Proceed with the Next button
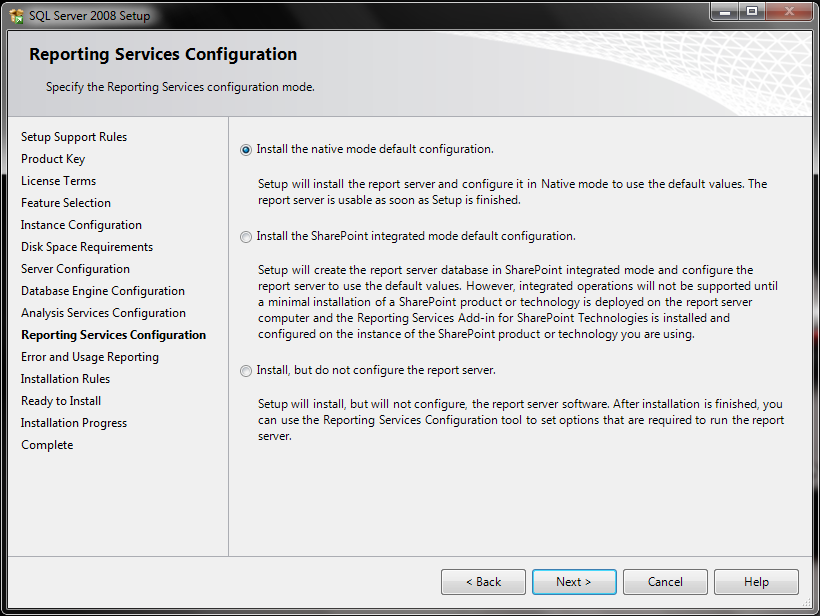This screenshot has height=616, width=820. point(574,582)
